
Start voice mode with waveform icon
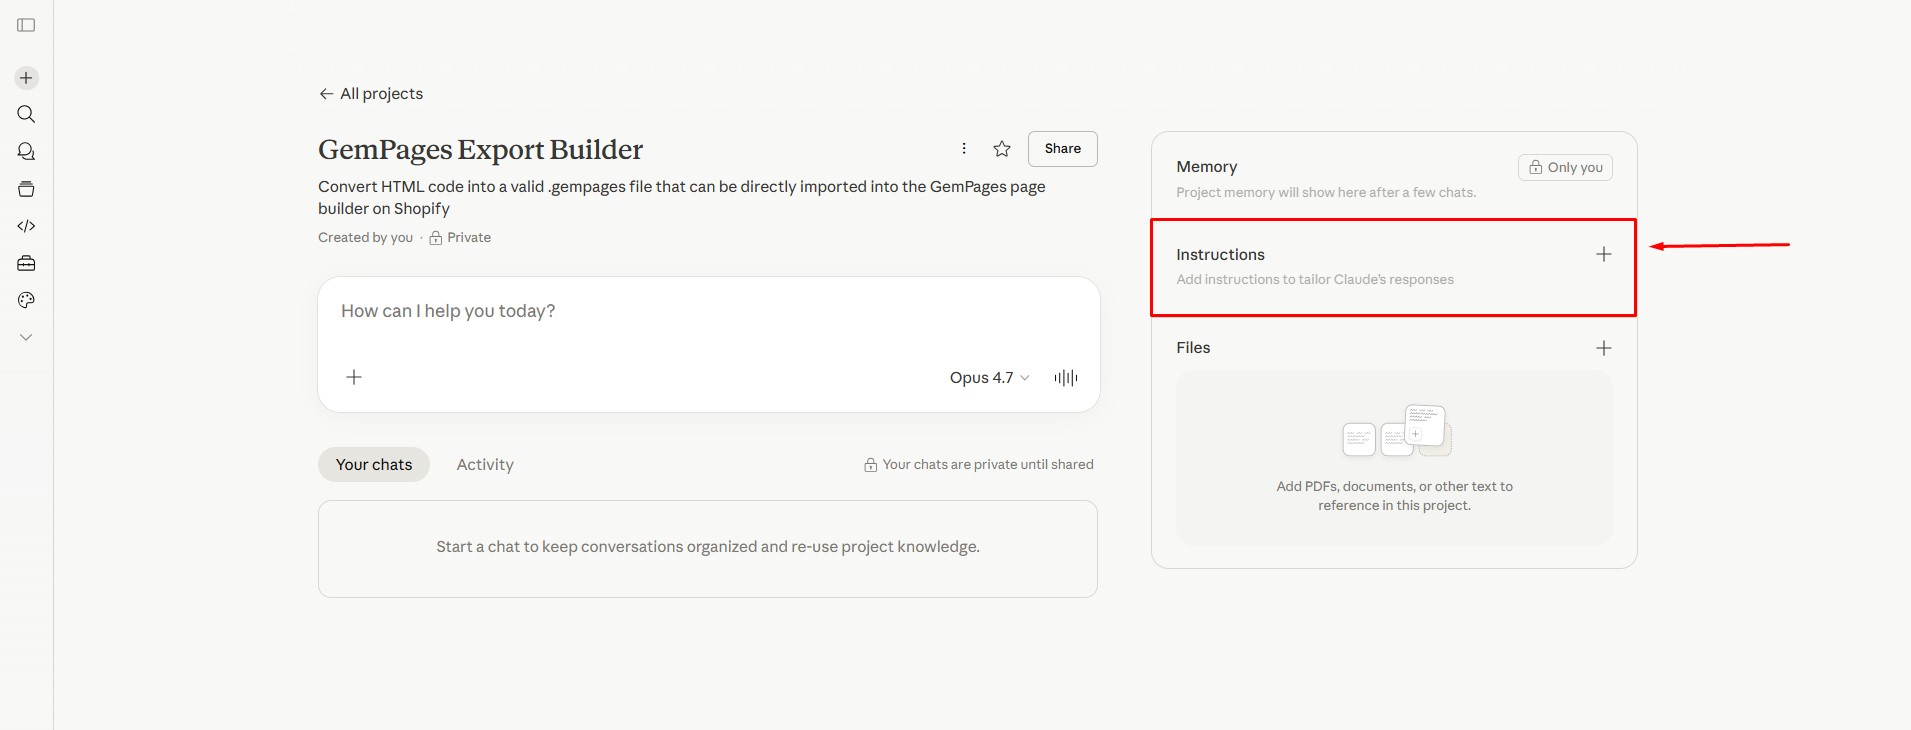click(x=1066, y=378)
